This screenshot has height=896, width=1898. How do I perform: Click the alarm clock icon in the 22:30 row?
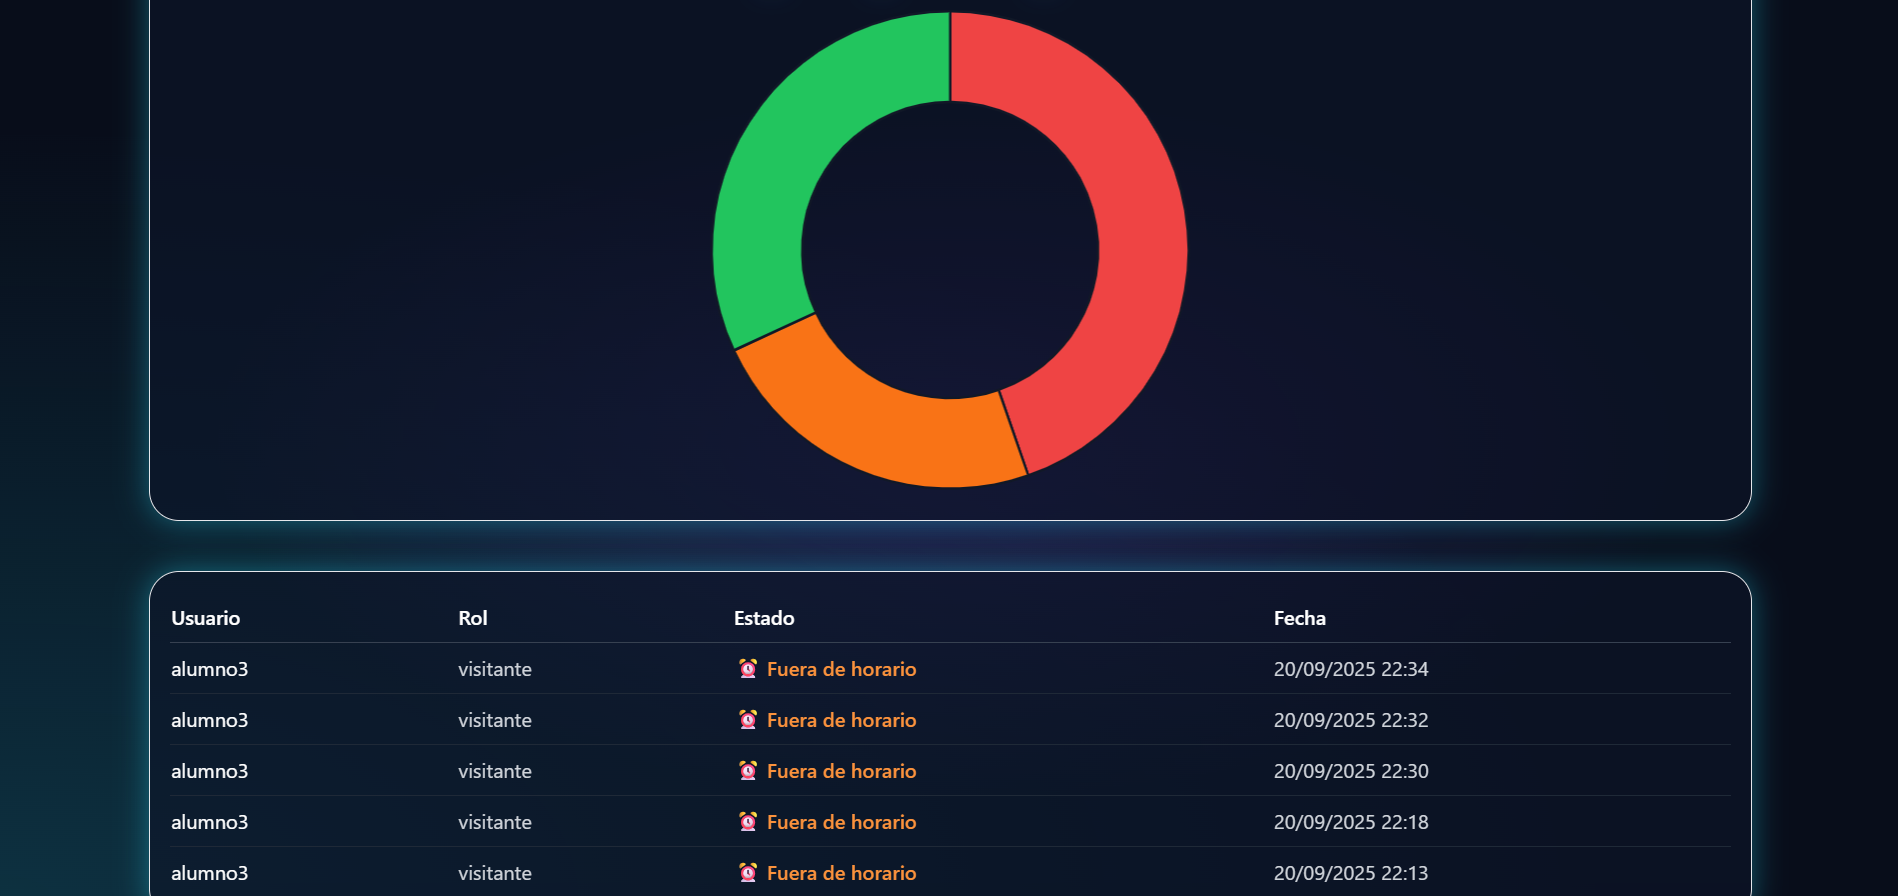(x=748, y=771)
